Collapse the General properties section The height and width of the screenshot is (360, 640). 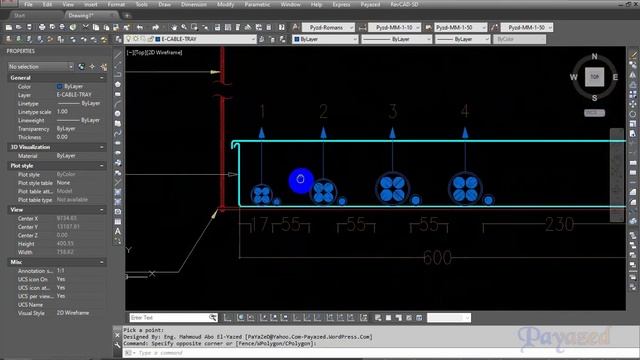pyautogui.click(x=102, y=78)
